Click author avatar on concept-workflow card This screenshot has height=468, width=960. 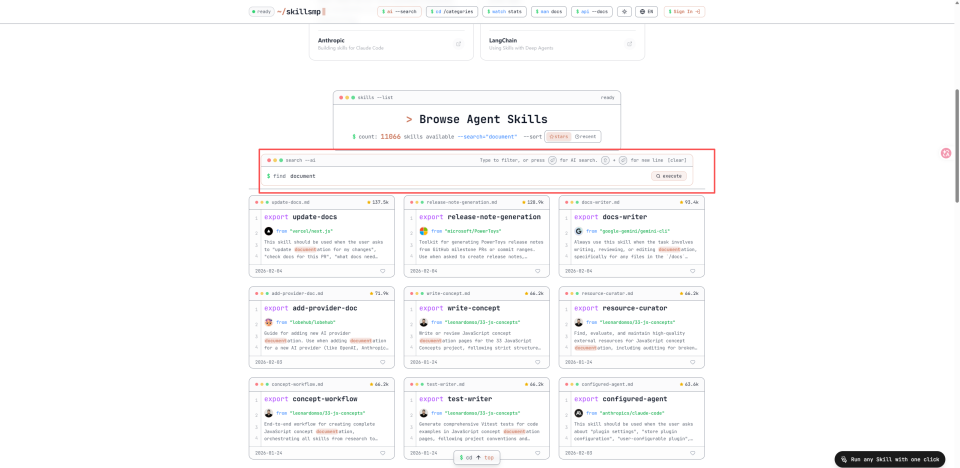click(268, 413)
